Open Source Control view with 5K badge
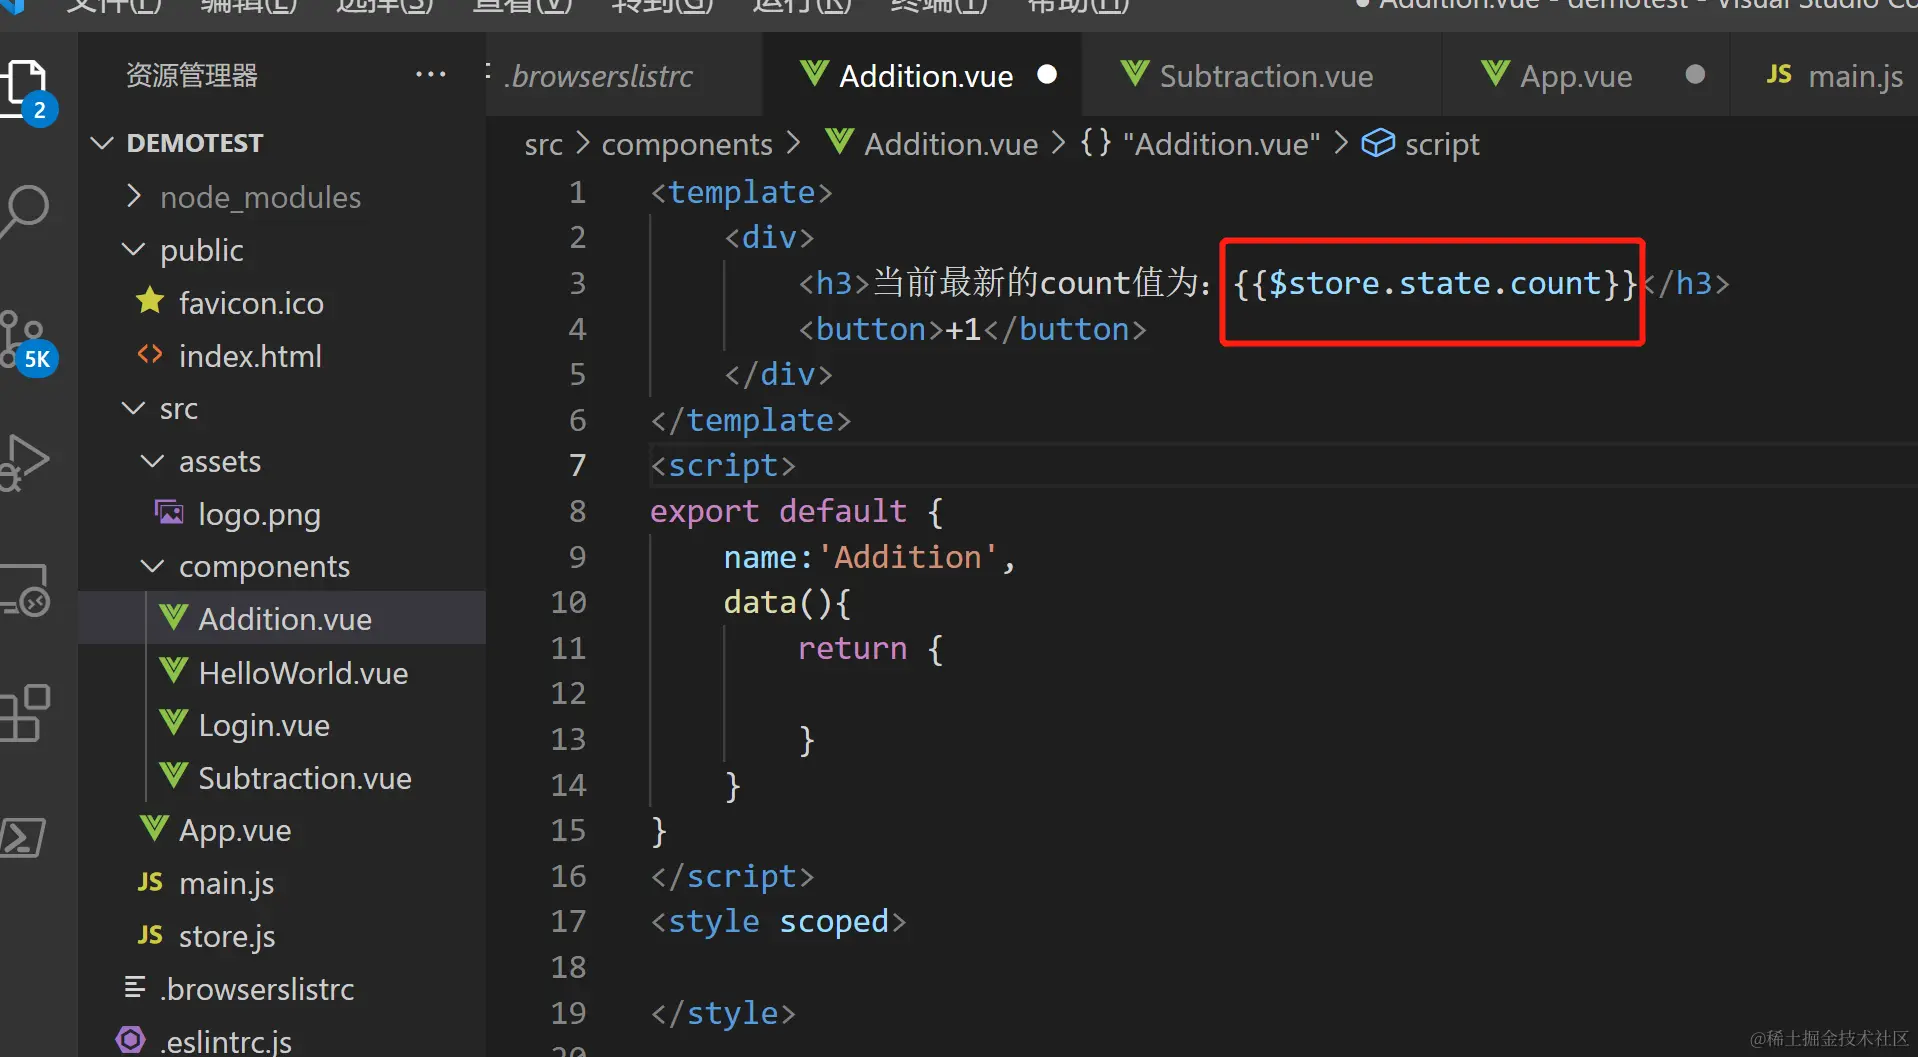Screen dimensions: 1918x1057 26,340
